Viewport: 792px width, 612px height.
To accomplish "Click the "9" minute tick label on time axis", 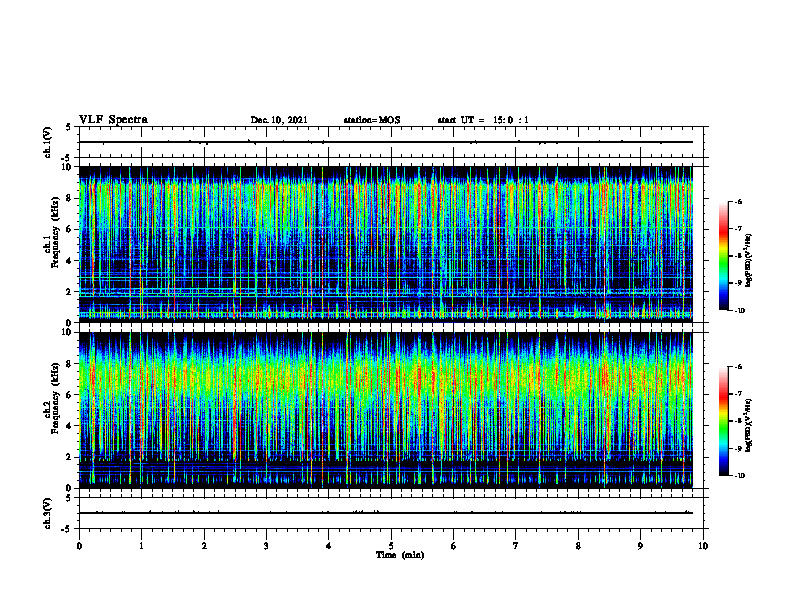I will pyautogui.click(x=640, y=546).
